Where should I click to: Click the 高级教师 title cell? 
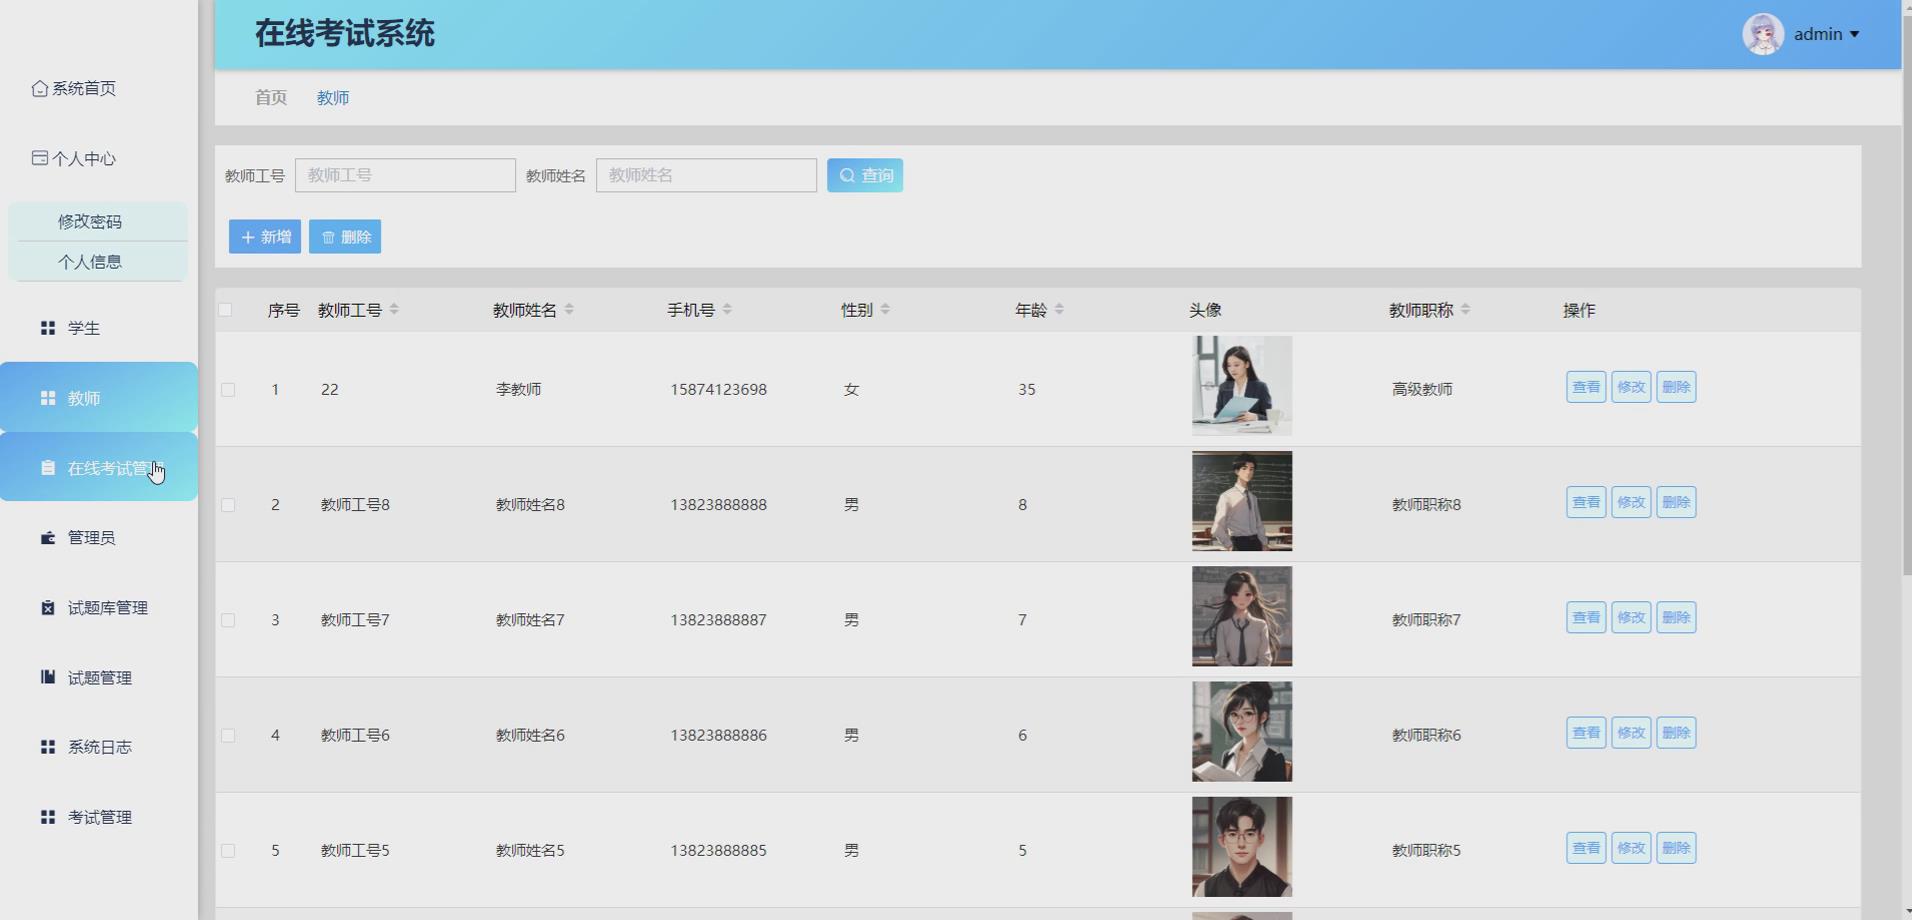click(1422, 390)
